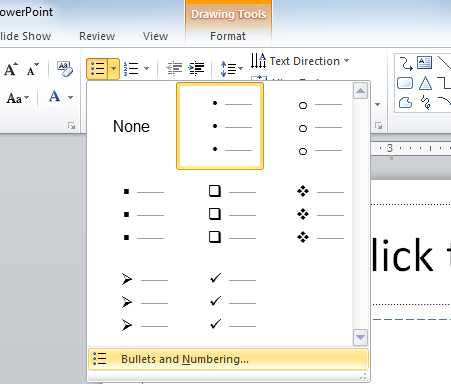Click the Clear All Formatting icon
451x384 pixels.
[65, 69]
